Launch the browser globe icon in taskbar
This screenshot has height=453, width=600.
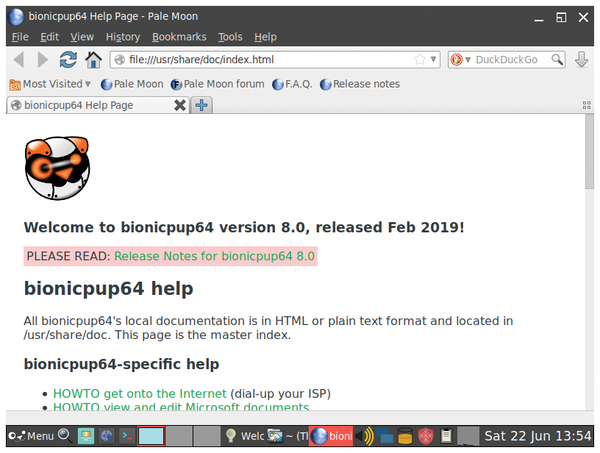106,436
